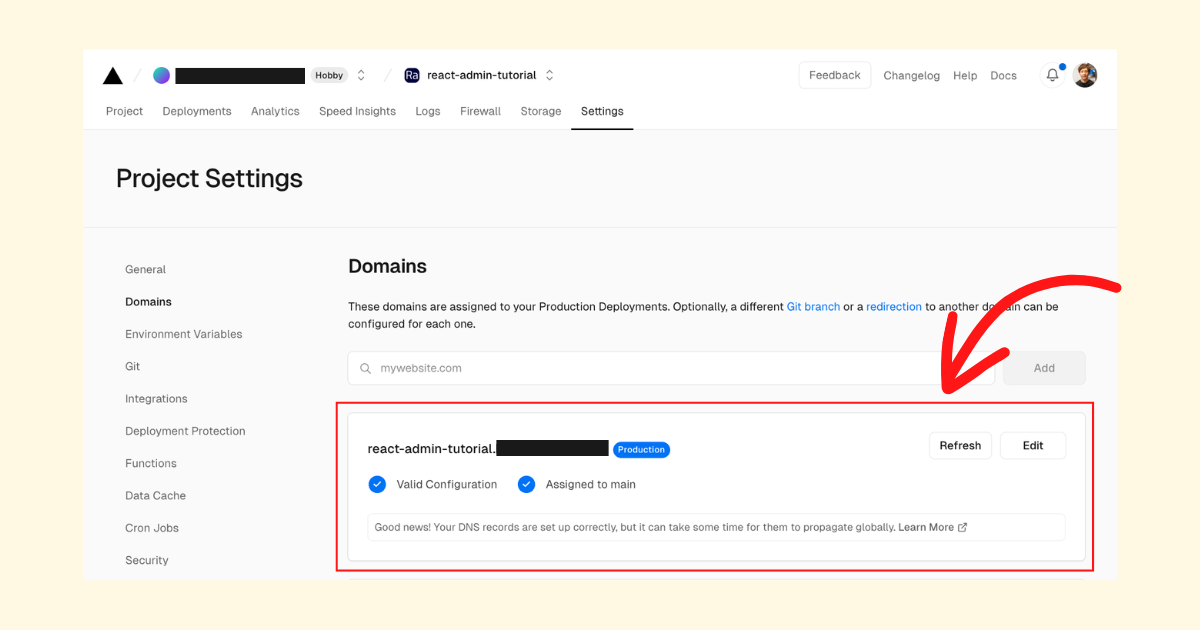Open Data Cache settings
This screenshot has height=630, width=1200.
155,495
